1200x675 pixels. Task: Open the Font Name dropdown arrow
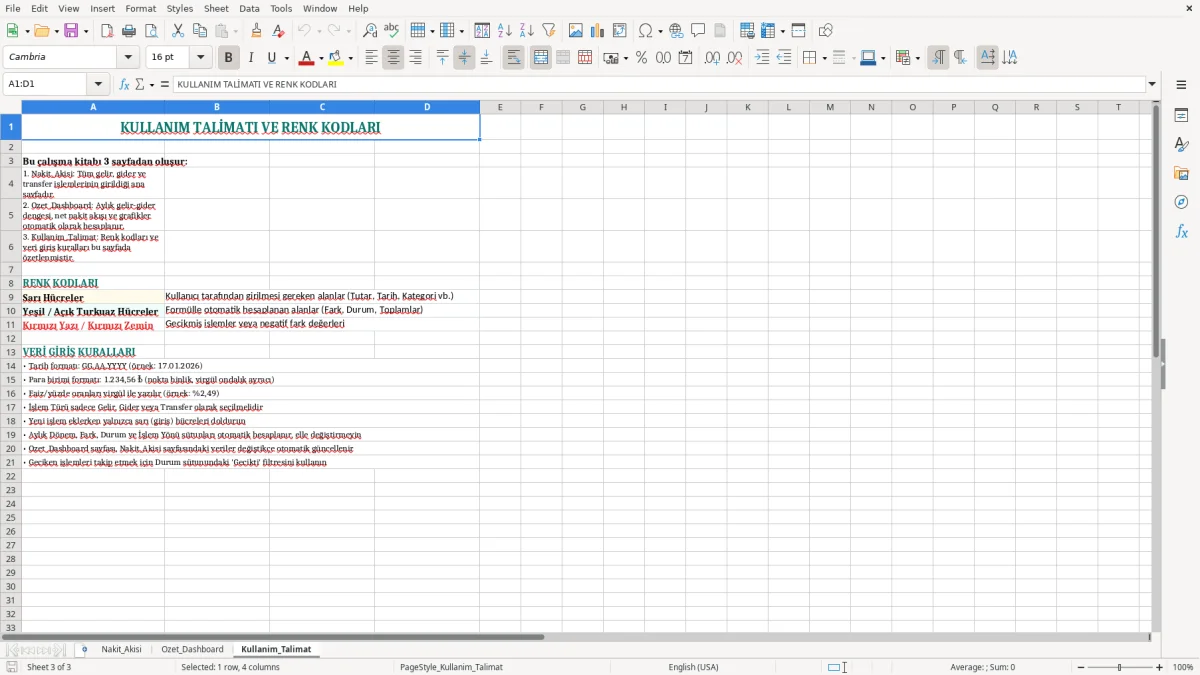[128, 58]
